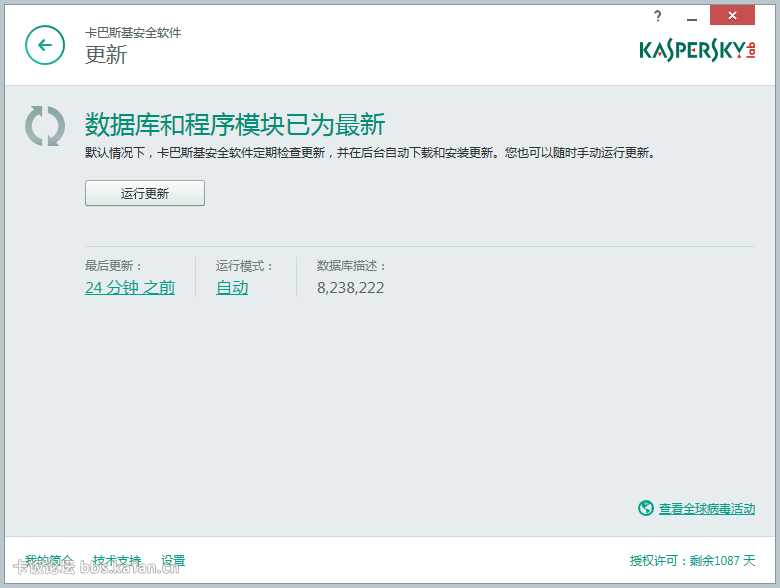
Task: Click the 授权许可：剩余1087 天 license link
Action: point(692,561)
